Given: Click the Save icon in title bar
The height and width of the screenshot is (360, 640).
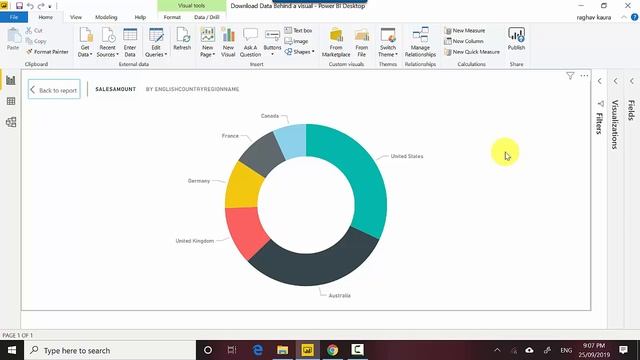Looking at the screenshot, I should pos(19,6).
